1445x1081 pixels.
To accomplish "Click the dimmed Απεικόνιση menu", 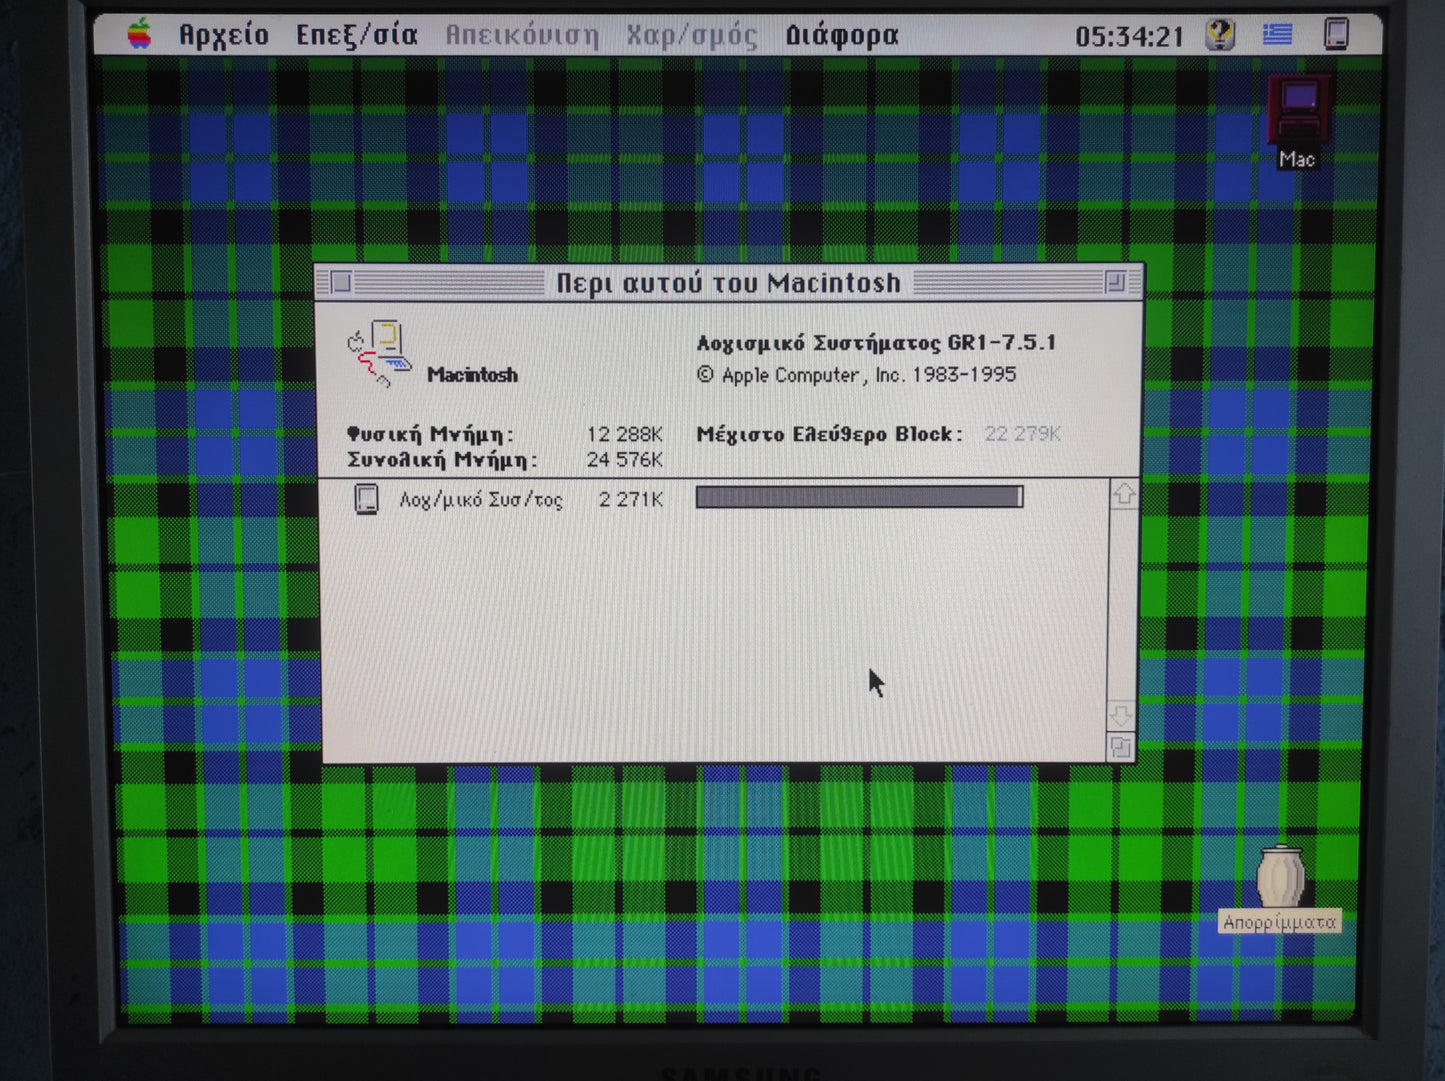I will (521, 36).
